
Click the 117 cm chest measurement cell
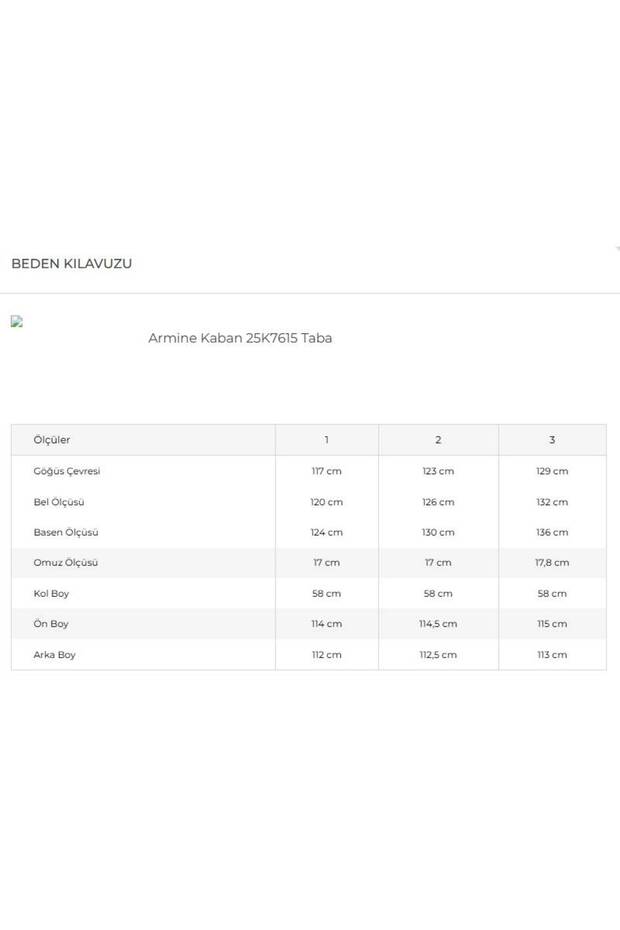coord(326,471)
